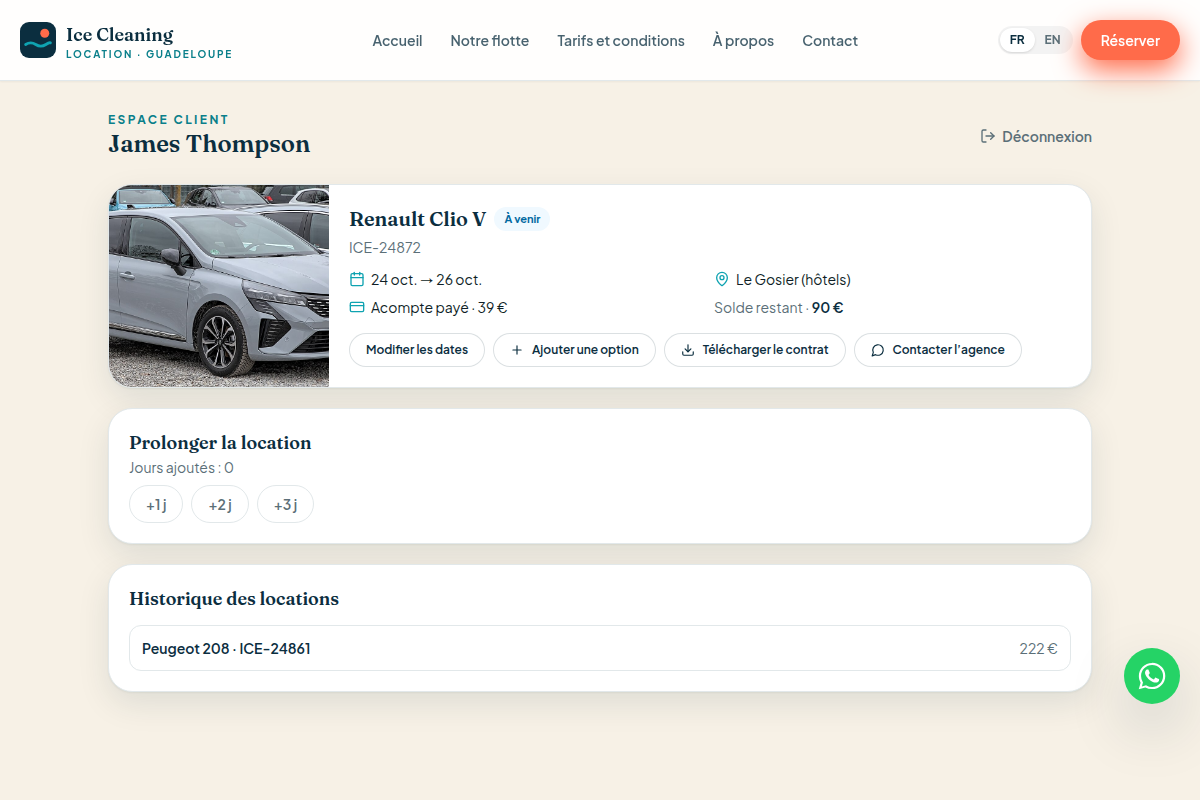1200x800 pixels.
Task: Click the orange Réserver button
Action: pyautogui.click(x=1130, y=40)
